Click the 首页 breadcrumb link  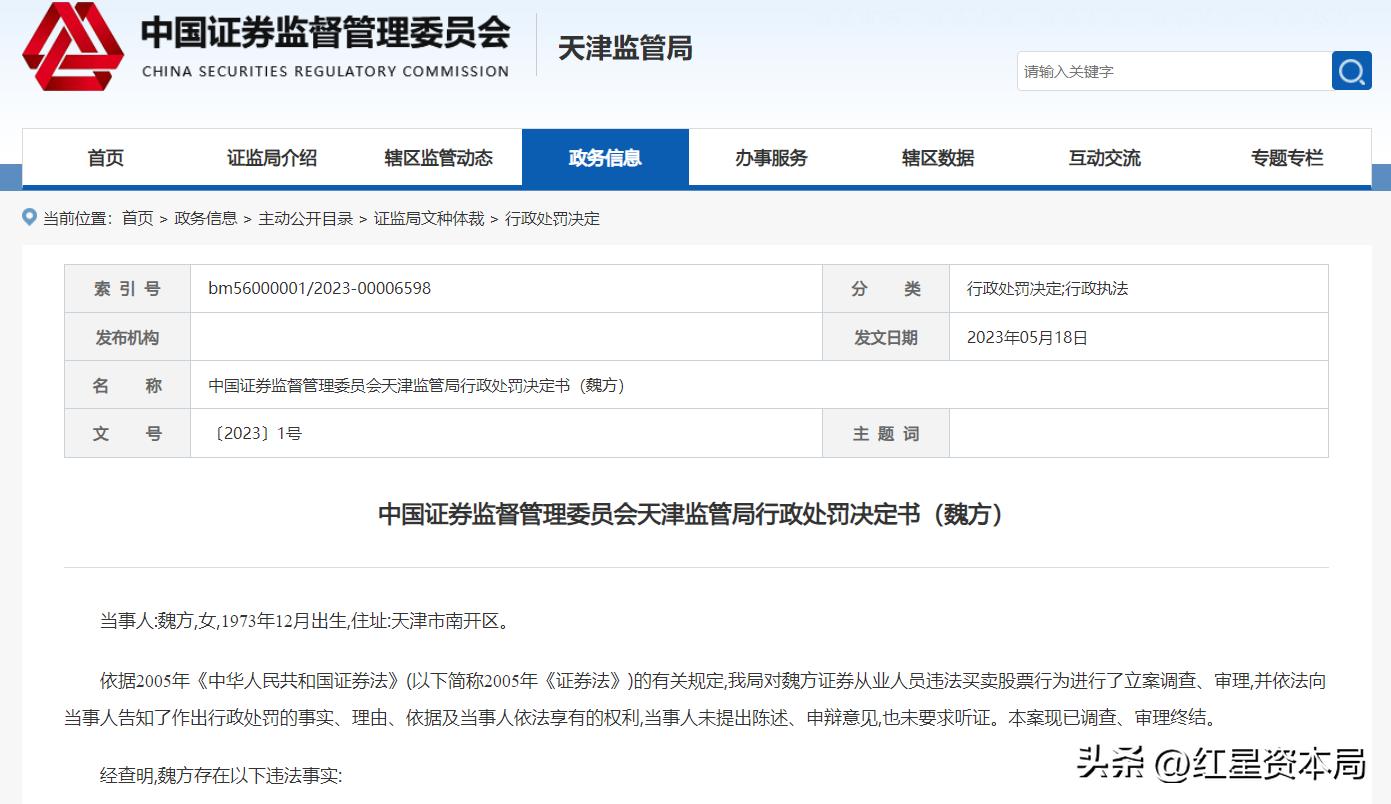click(138, 218)
